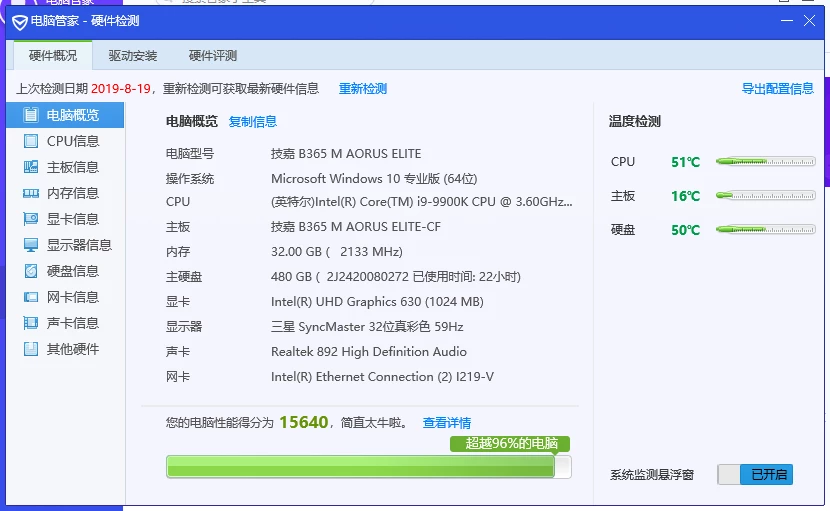Viewport: 830px width, 511px height.
Task: Click Realtek 892 High Definition Audio text
Action: pyautogui.click(x=369, y=352)
